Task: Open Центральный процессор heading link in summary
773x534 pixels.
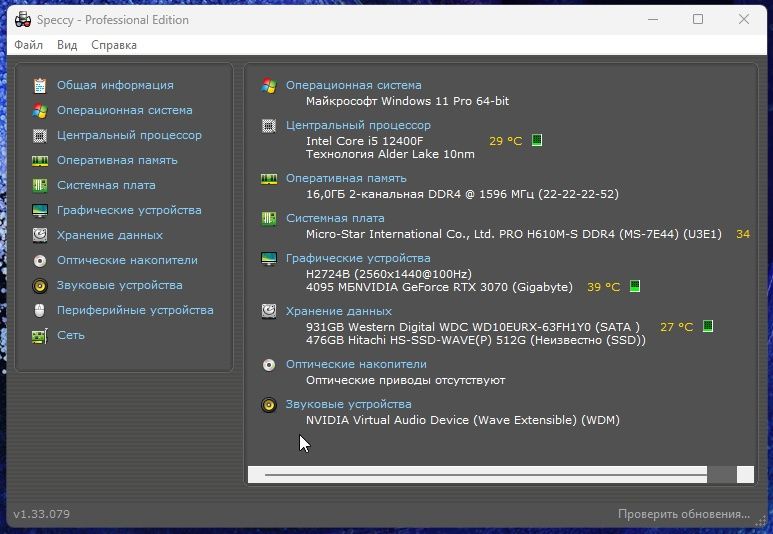Action: (x=358, y=125)
